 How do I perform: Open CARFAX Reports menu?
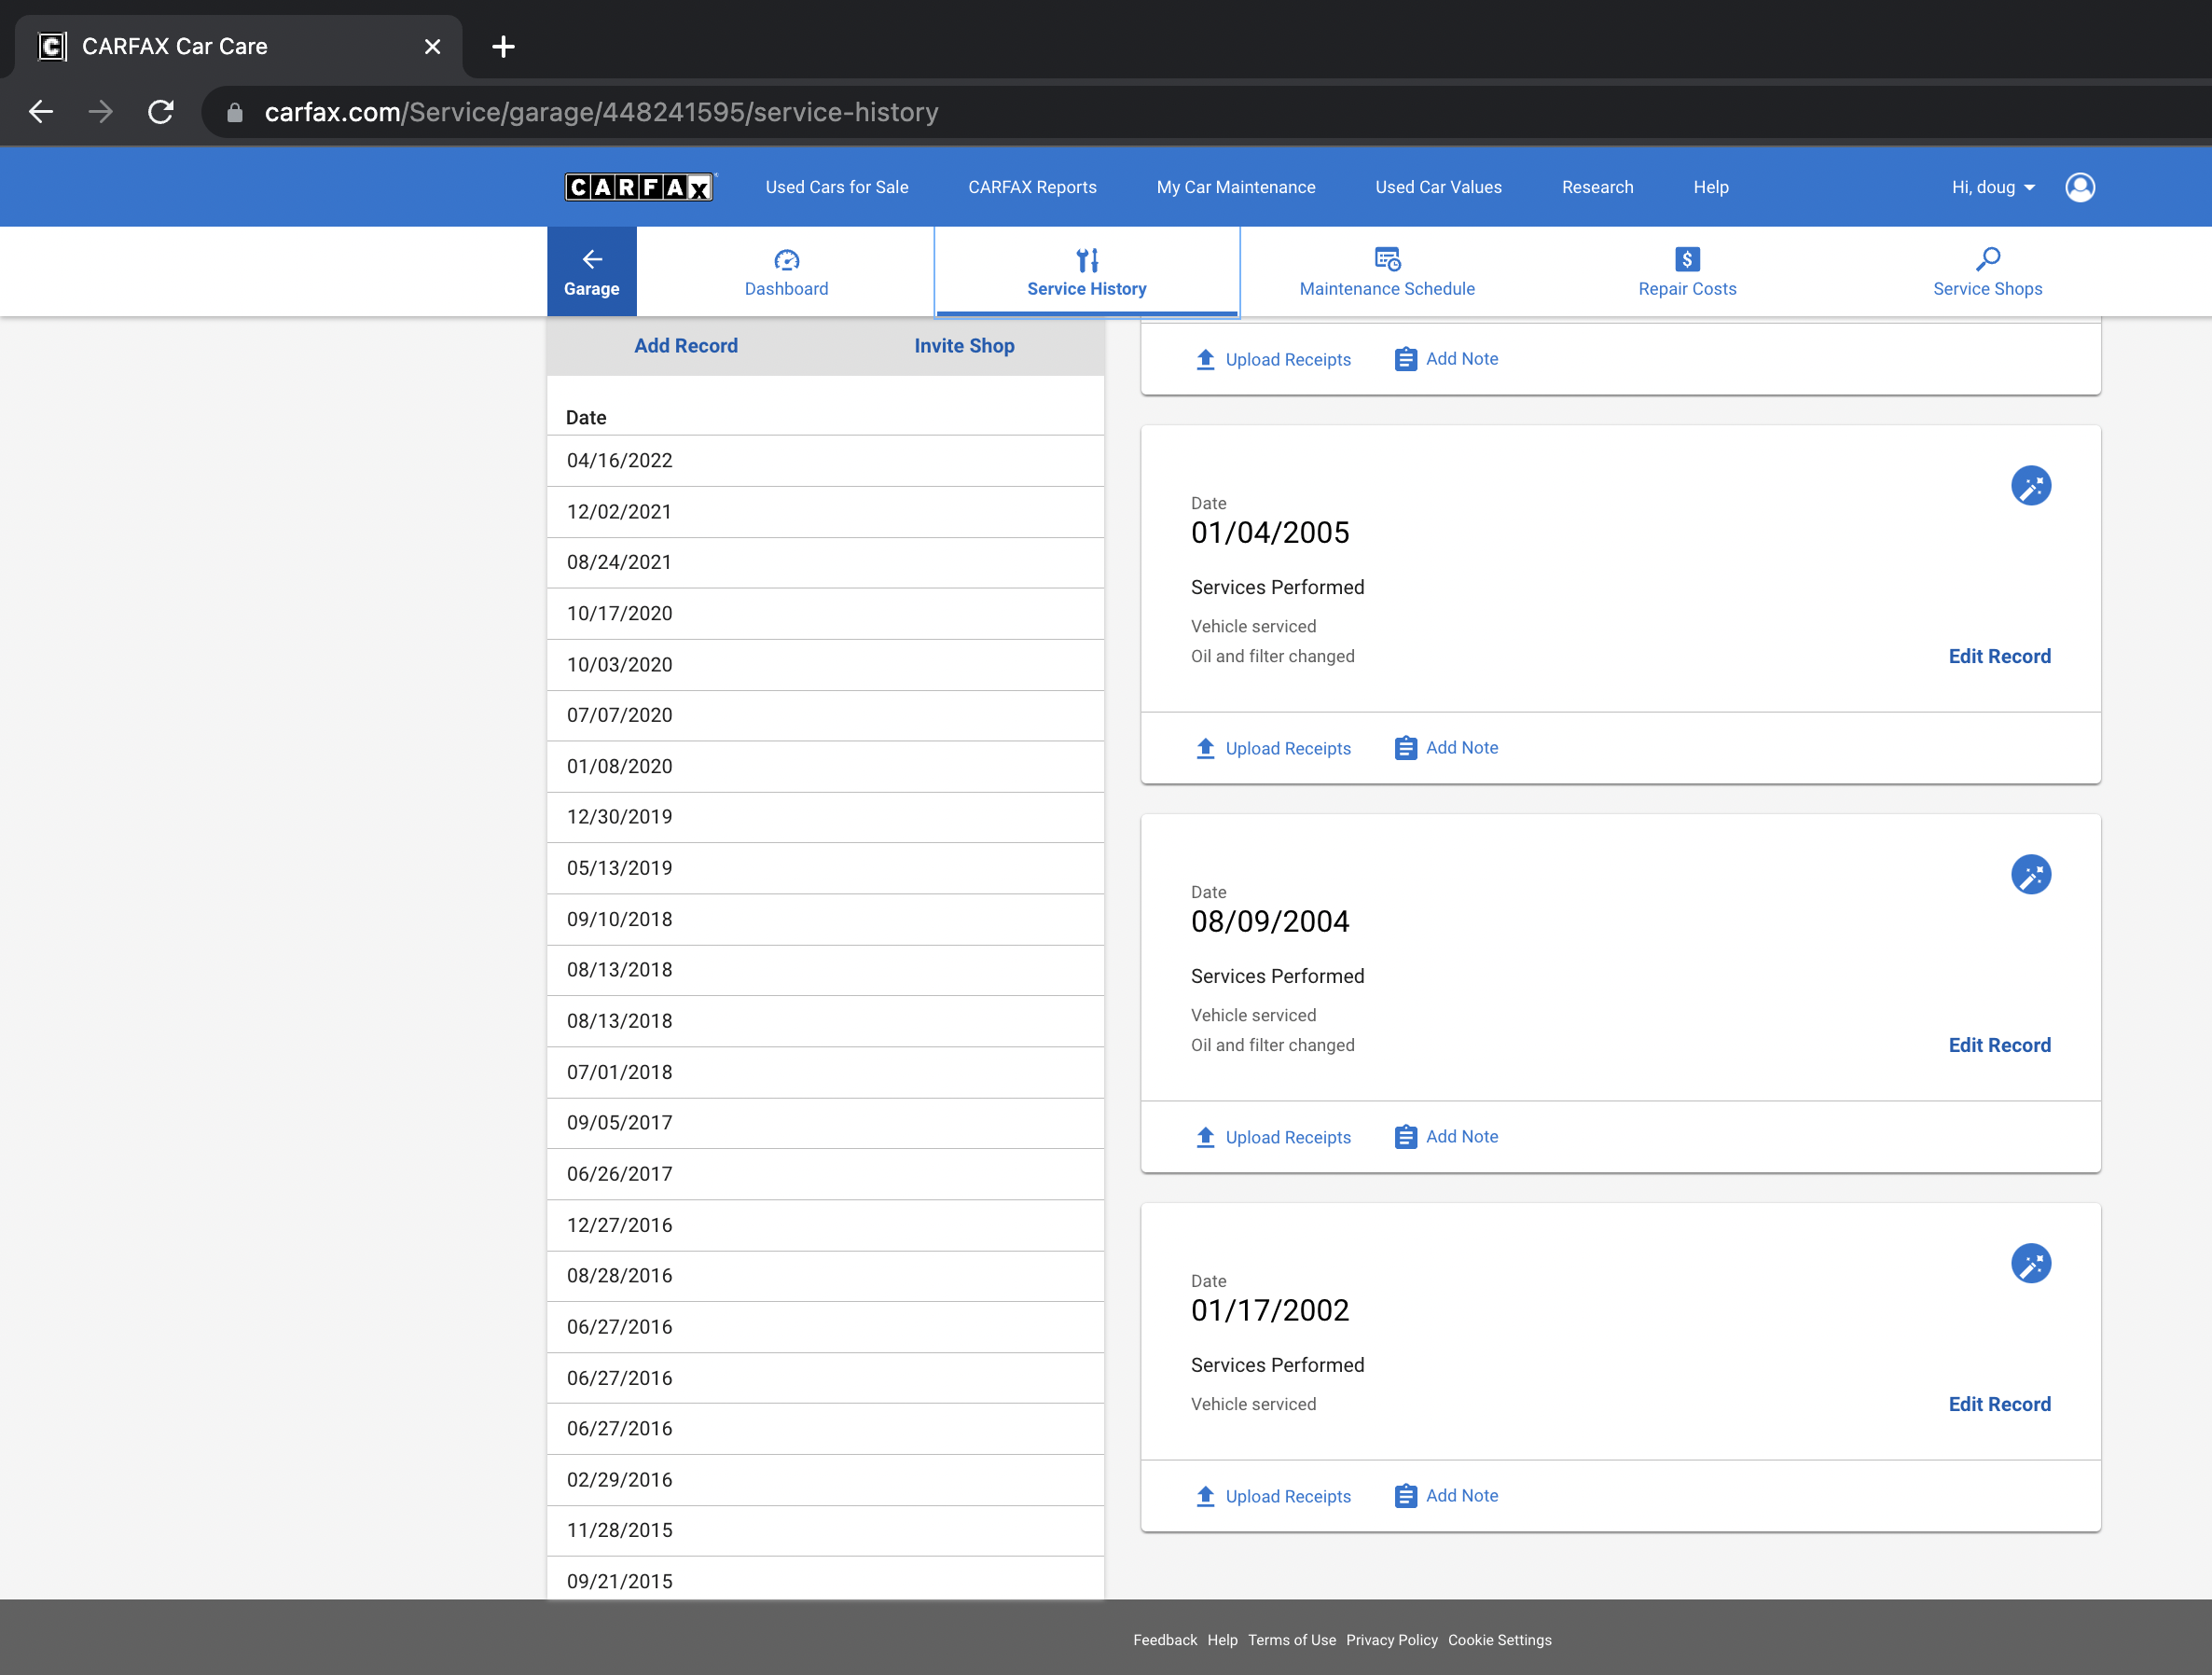1032,187
